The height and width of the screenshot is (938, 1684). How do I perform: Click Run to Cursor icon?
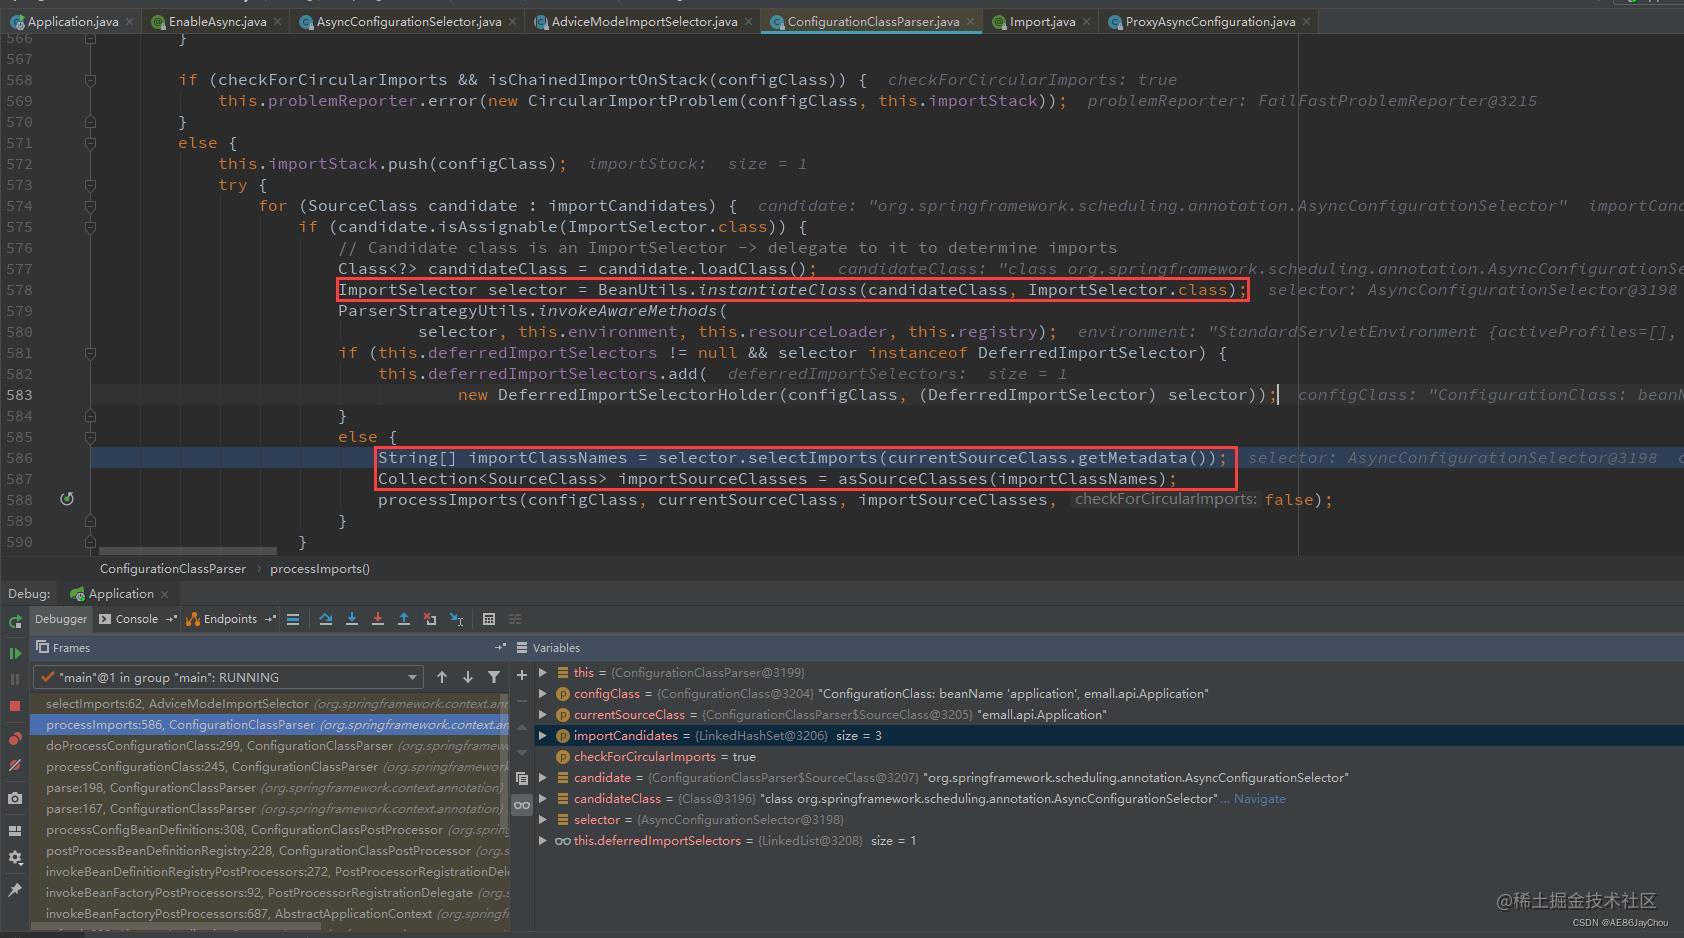click(456, 619)
